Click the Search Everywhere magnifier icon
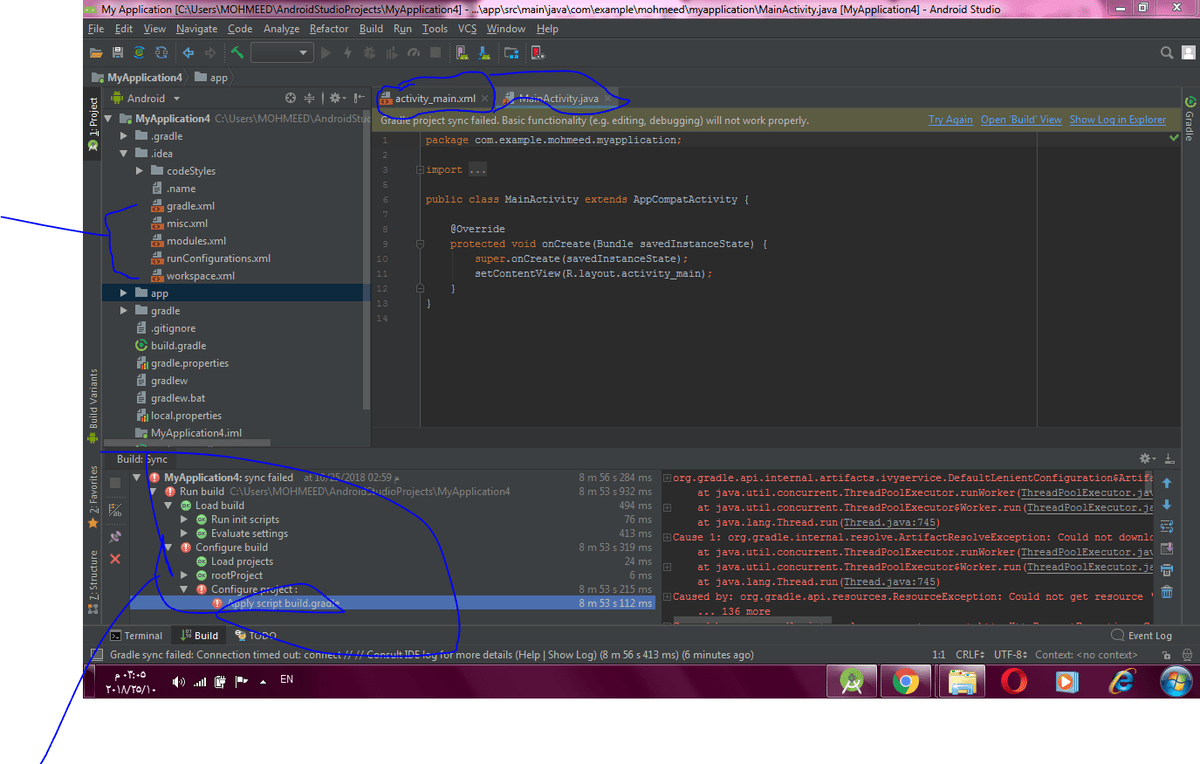This screenshot has width=1200, height=764. coord(1167,52)
